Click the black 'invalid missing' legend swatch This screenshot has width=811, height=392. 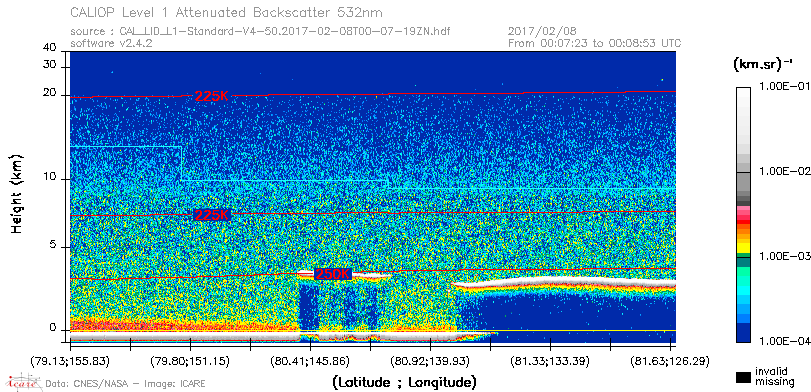pyautogui.click(x=742, y=378)
